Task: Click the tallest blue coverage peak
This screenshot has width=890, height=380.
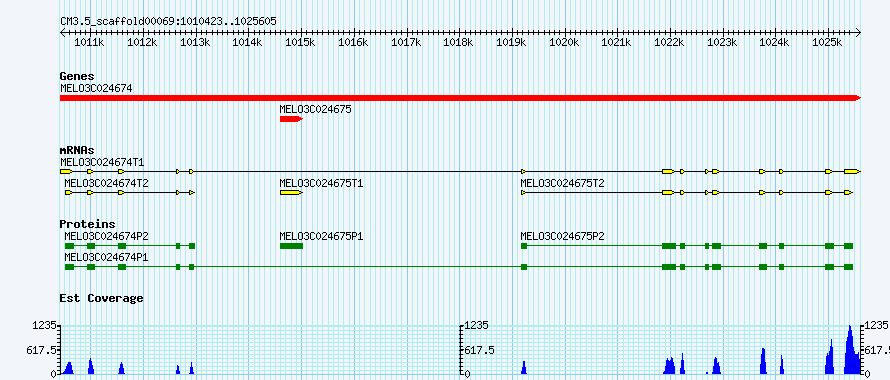Action: pyautogui.click(x=850, y=350)
